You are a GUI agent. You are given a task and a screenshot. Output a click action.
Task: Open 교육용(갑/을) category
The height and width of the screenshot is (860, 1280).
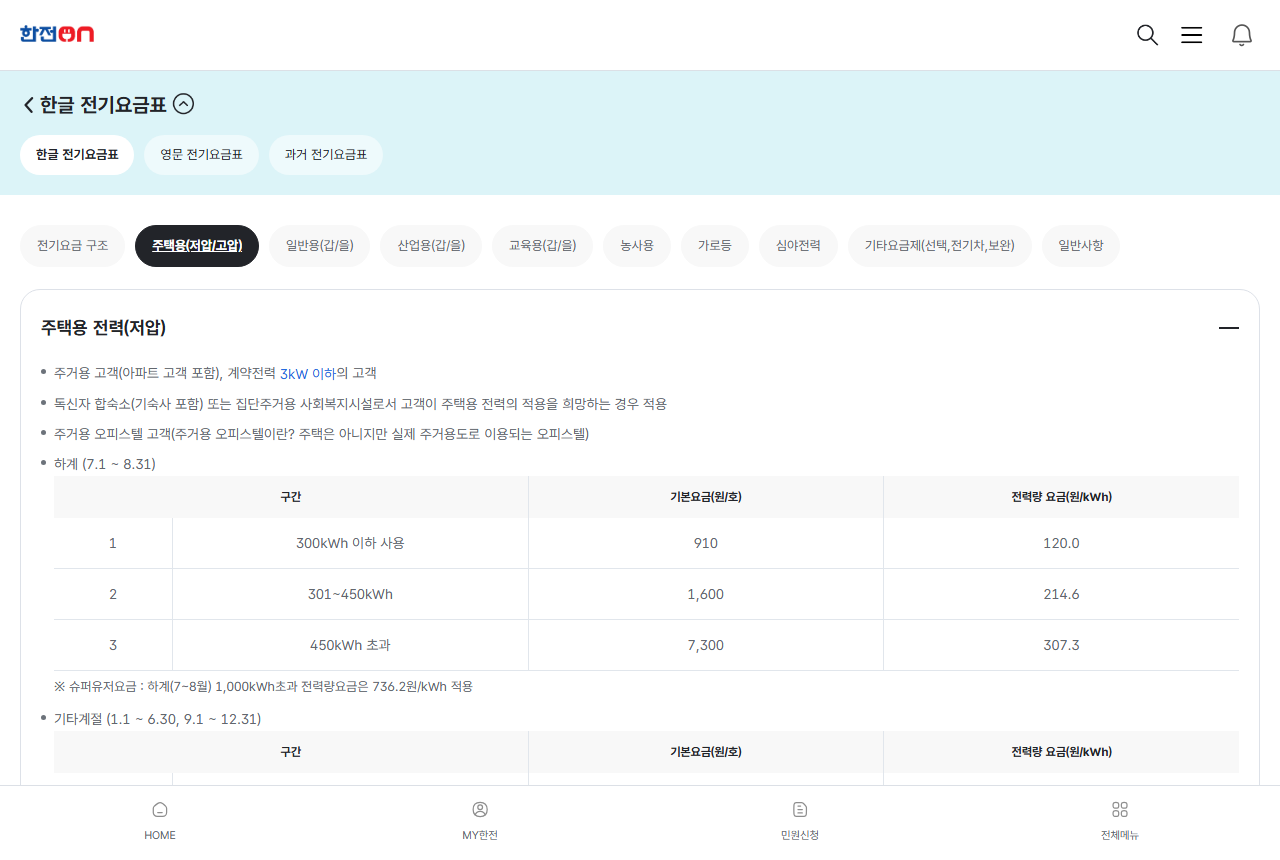click(543, 246)
